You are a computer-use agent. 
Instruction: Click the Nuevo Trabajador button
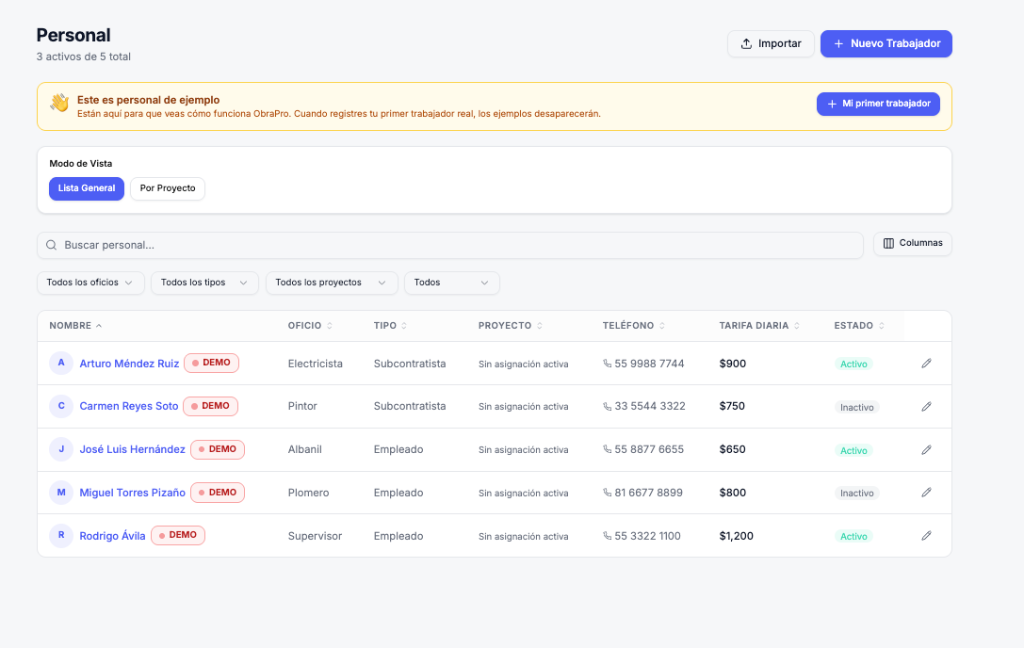point(886,44)
